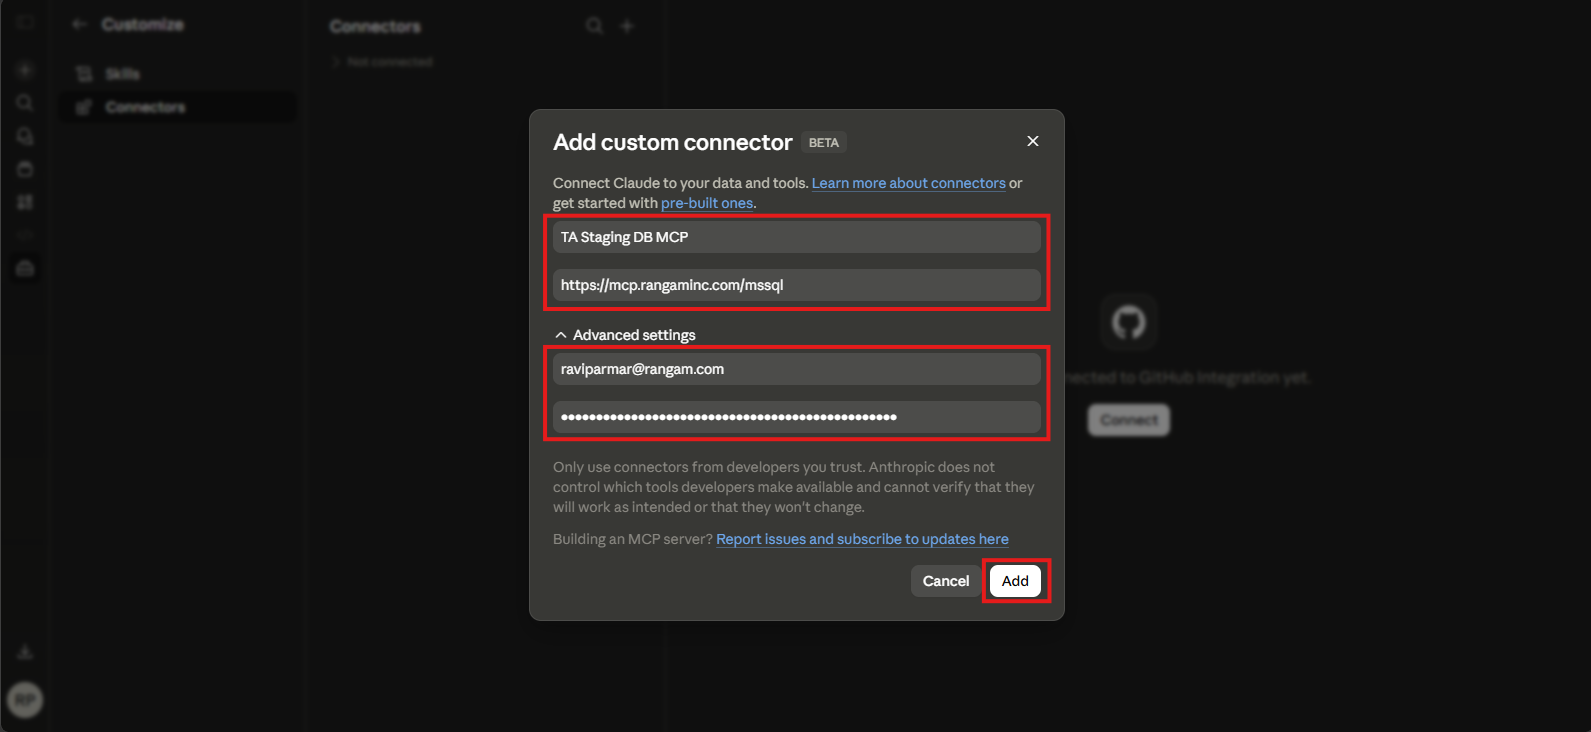Open the artifacts grid icon in sidebar
The height and width of the screenshot is (732, 1591).
point(25,202)
